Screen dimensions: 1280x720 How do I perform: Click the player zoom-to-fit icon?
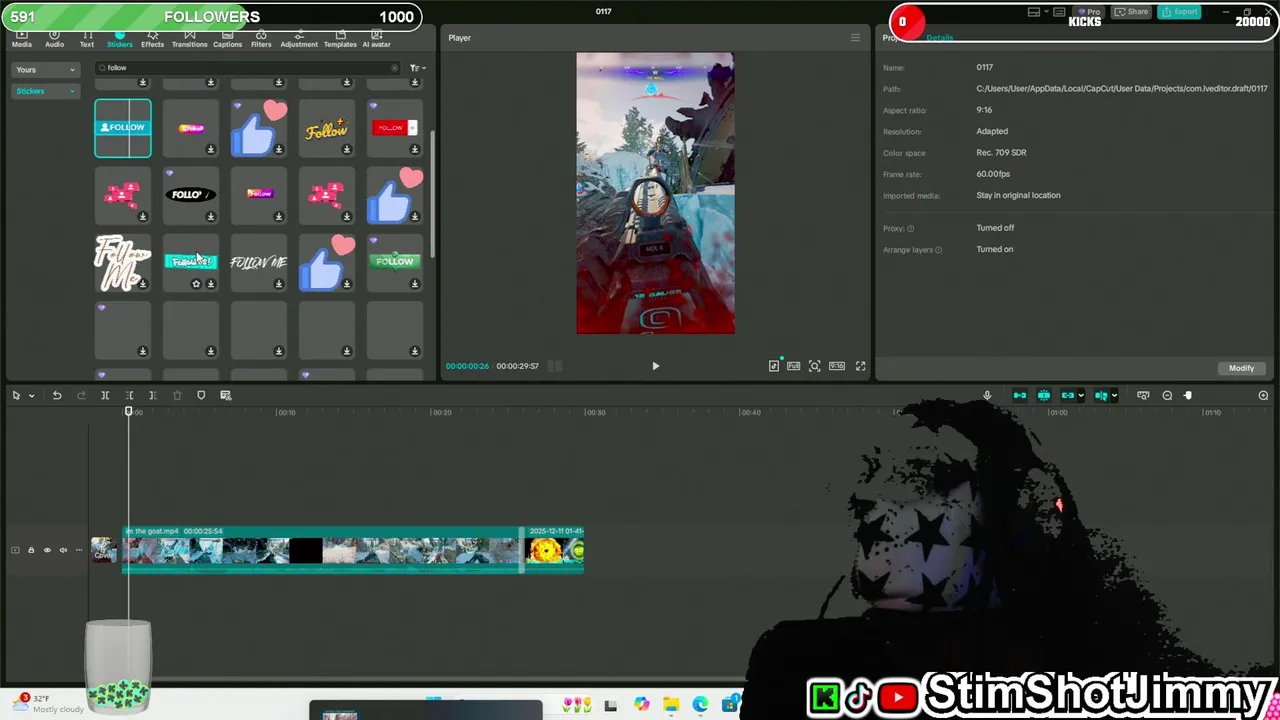815,366
